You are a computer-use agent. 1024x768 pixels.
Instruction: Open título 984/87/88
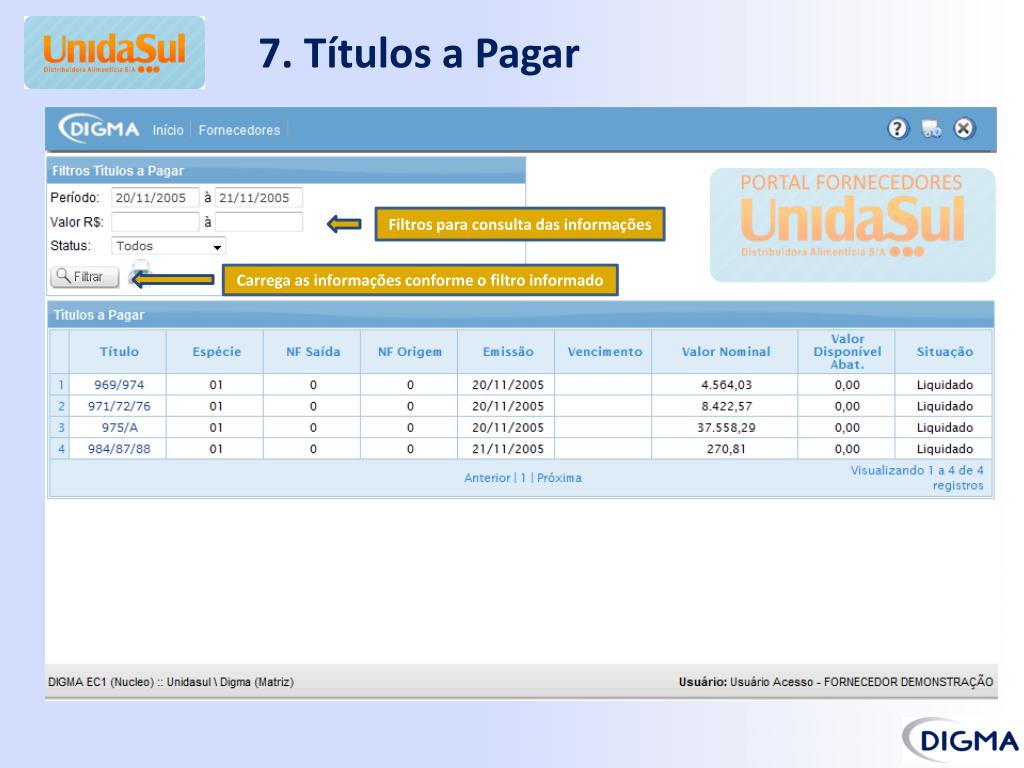[119, 449]
